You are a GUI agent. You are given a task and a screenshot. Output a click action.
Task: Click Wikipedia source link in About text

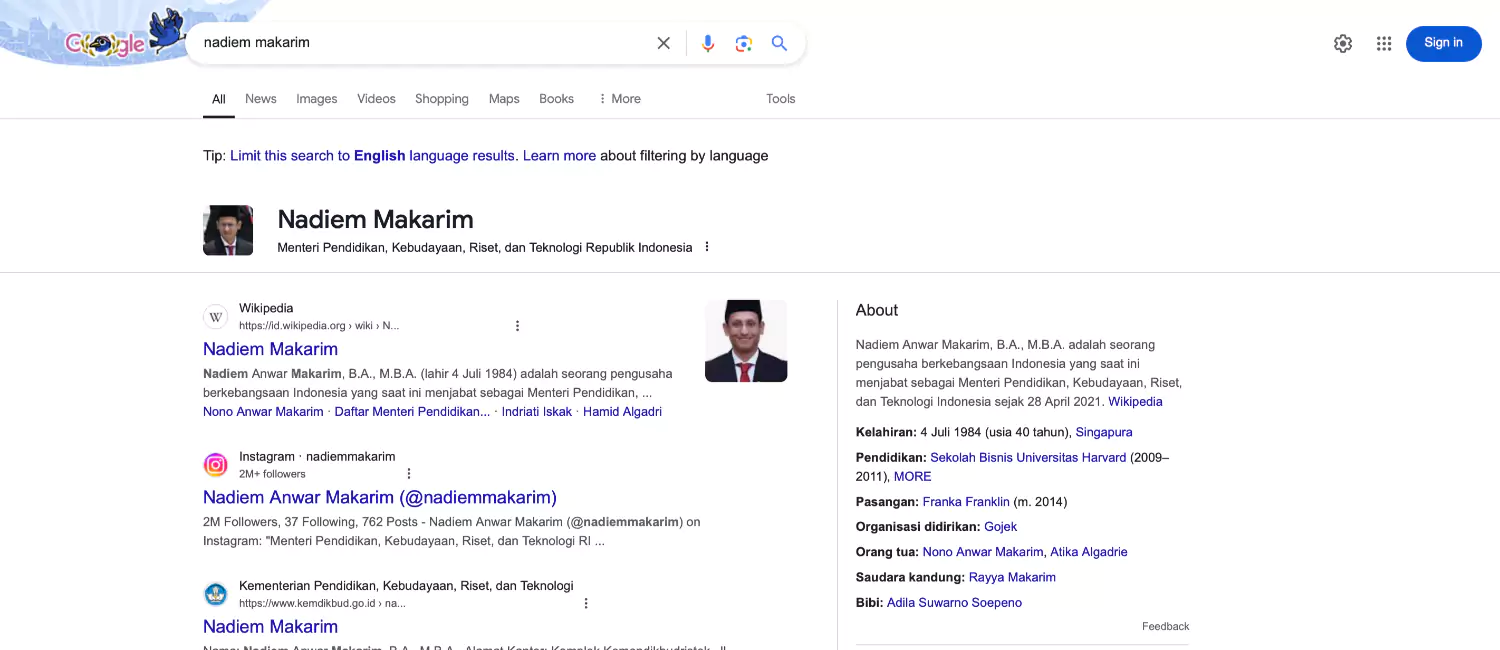1135,402
